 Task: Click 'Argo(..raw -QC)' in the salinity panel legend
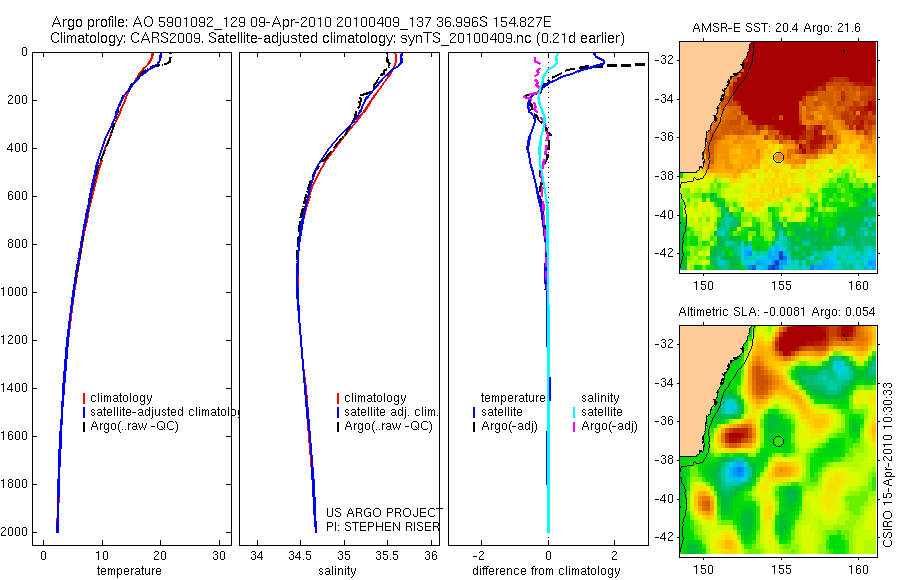[x=388, y=426]
